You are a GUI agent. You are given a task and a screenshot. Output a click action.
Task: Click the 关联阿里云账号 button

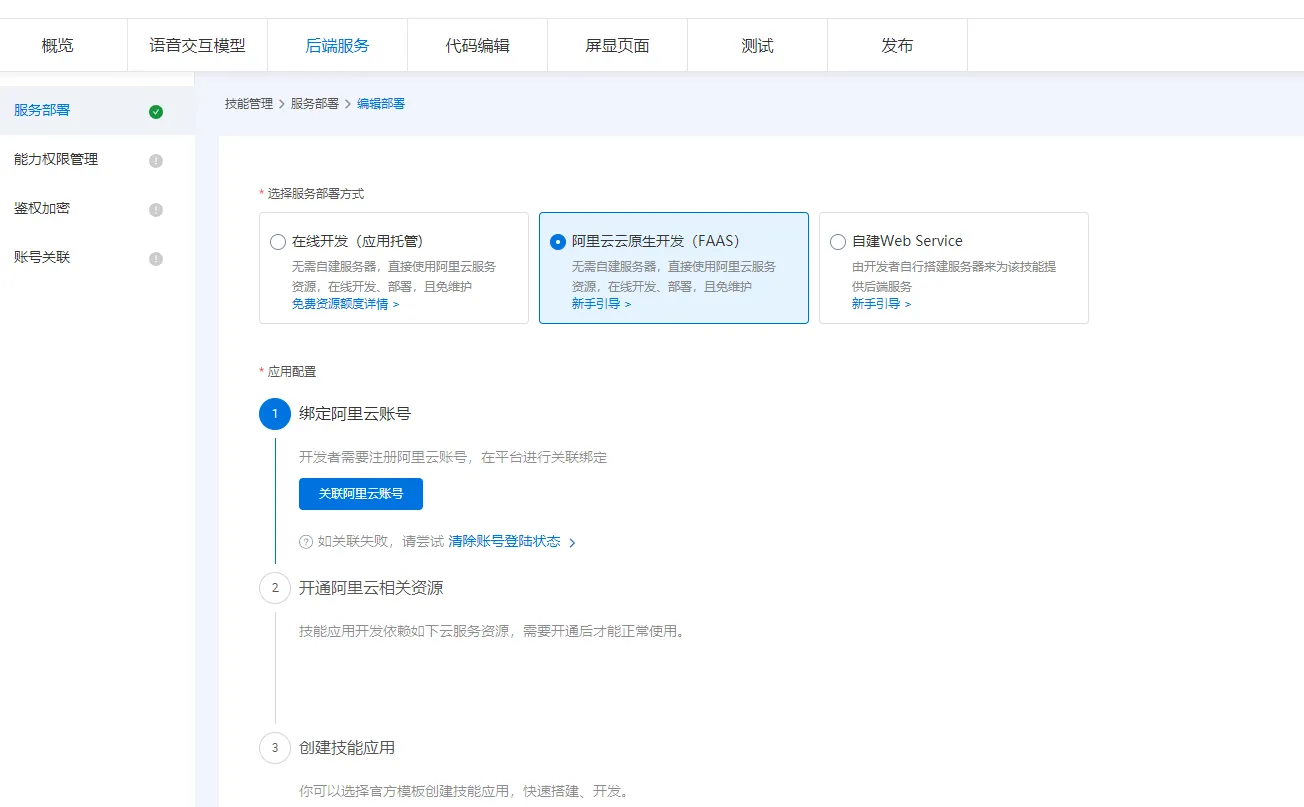(361, 494)
